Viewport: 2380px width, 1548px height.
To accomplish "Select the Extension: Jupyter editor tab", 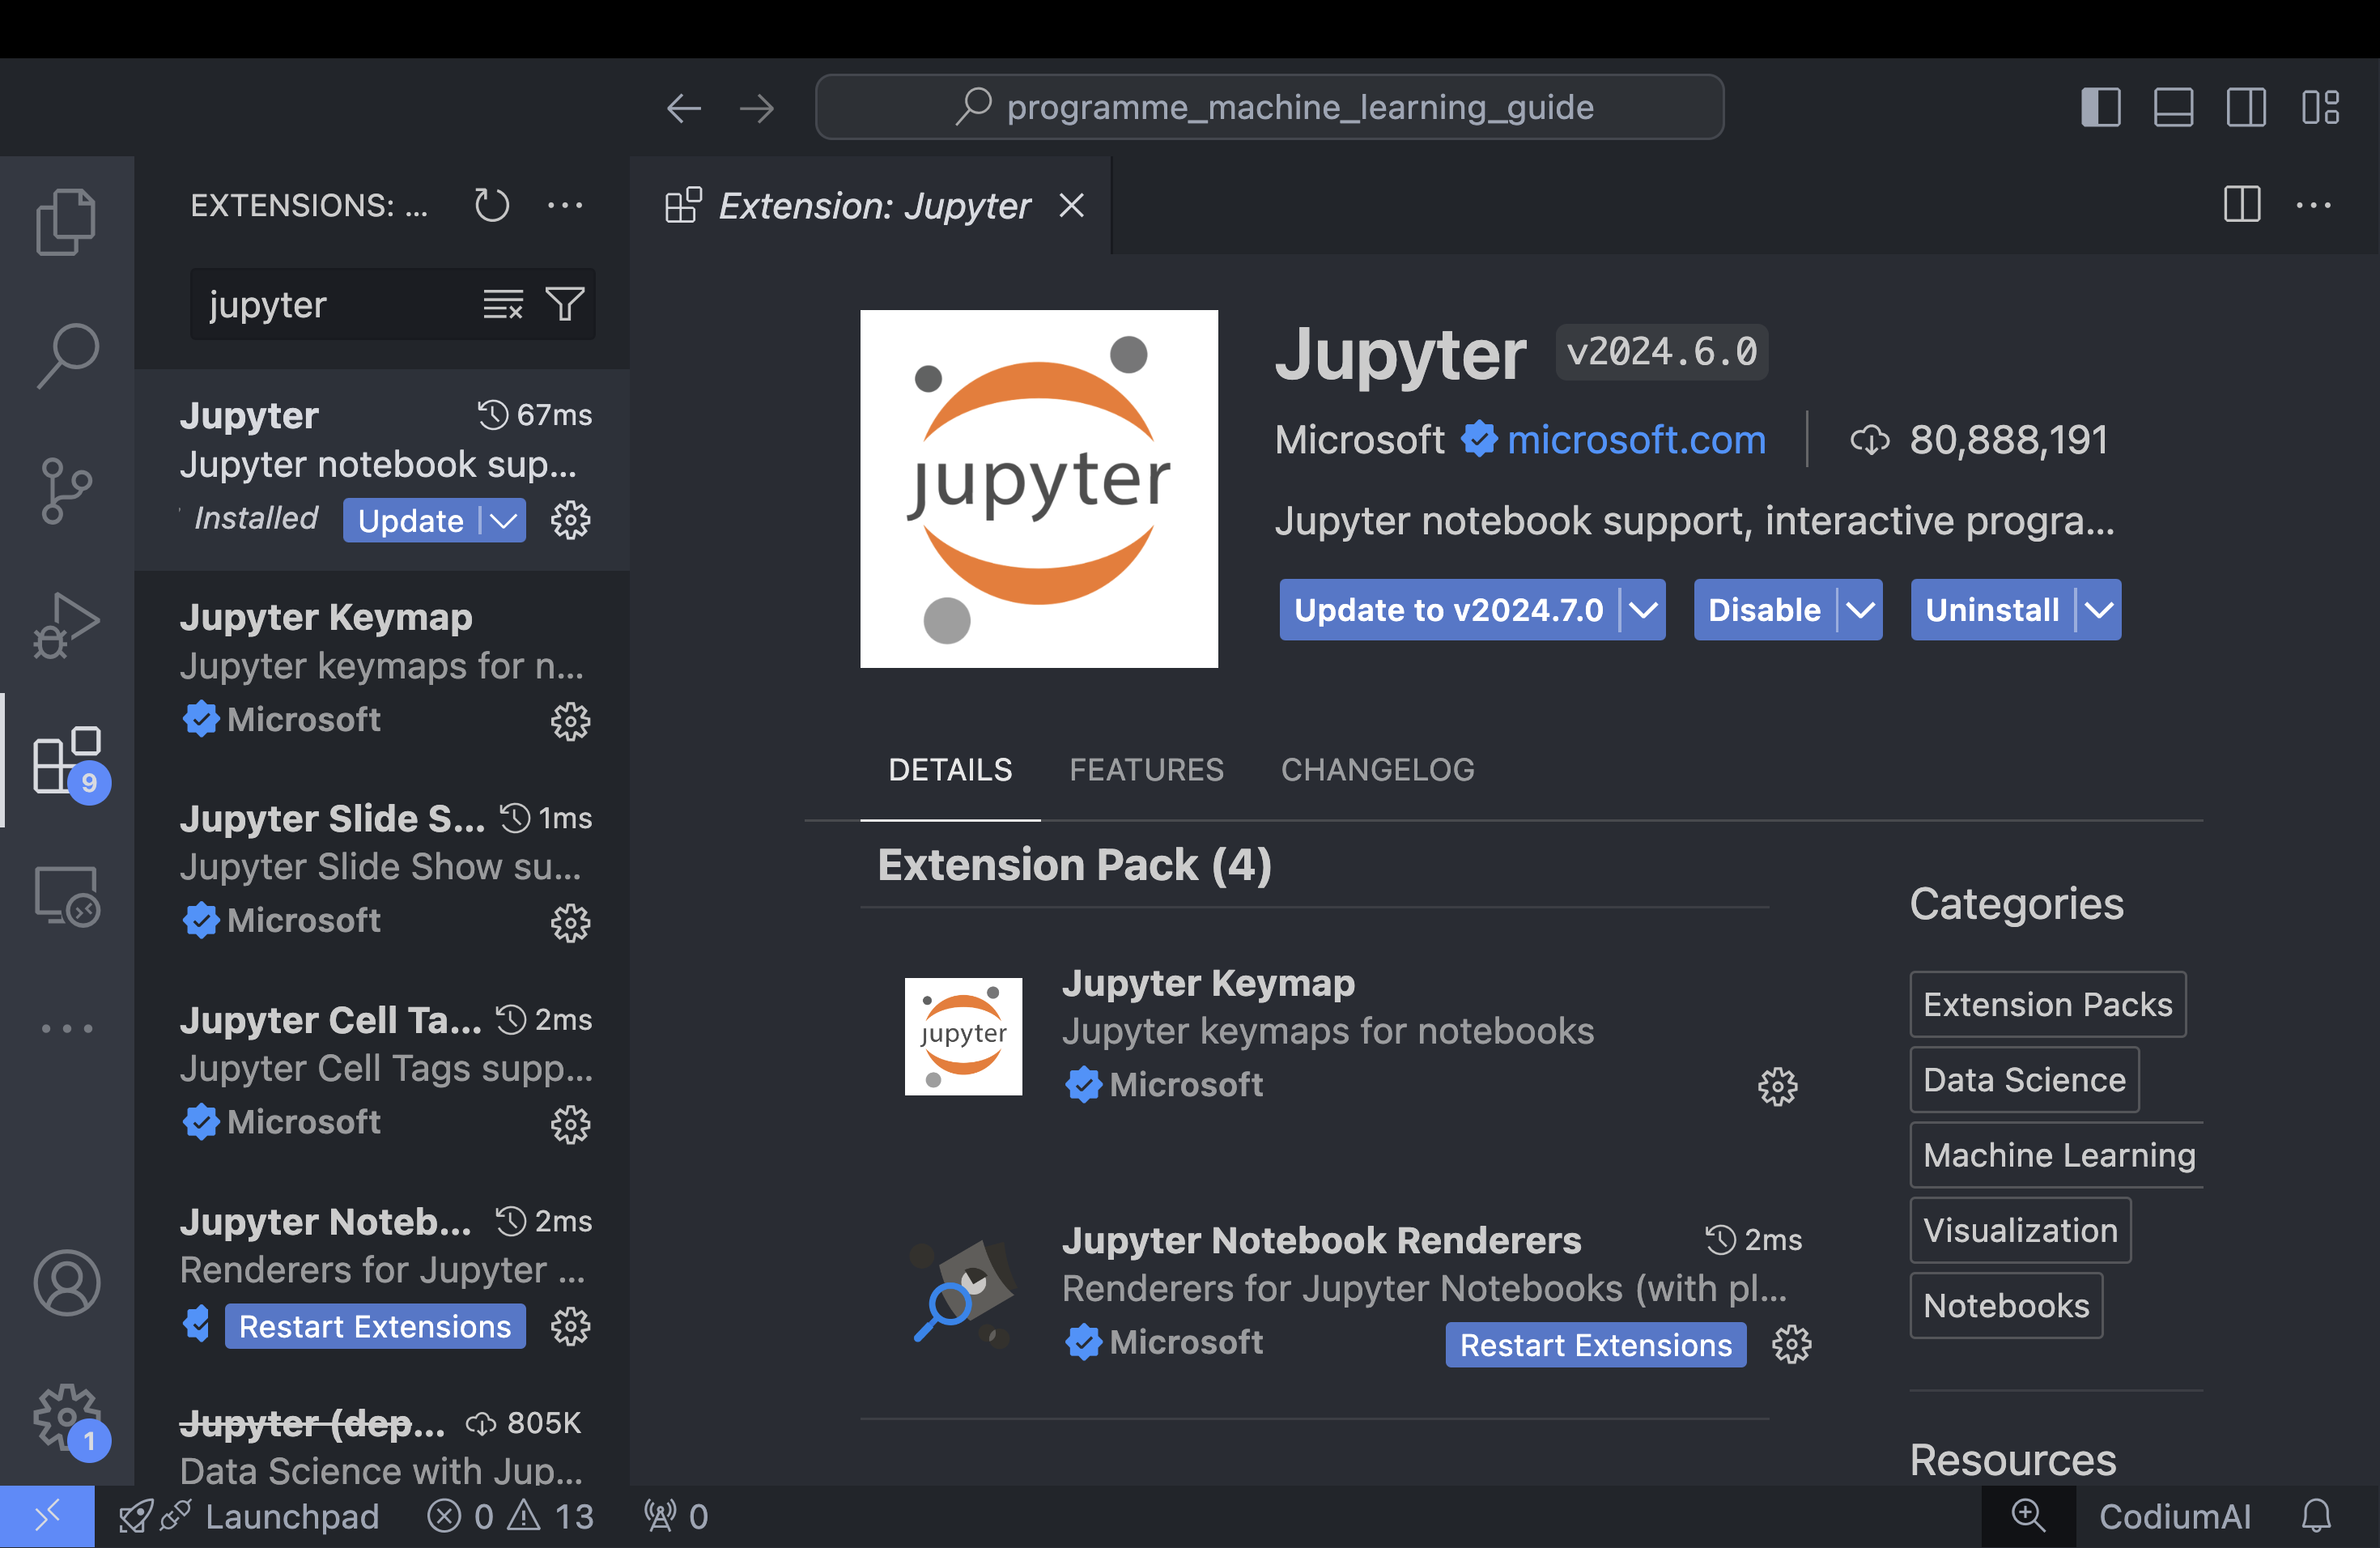I will pyautogui.click(x=872, y=205).
